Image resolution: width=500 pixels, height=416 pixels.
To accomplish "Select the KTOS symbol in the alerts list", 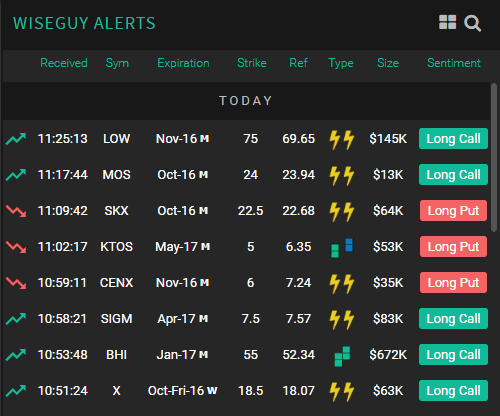I will [116, 247].
